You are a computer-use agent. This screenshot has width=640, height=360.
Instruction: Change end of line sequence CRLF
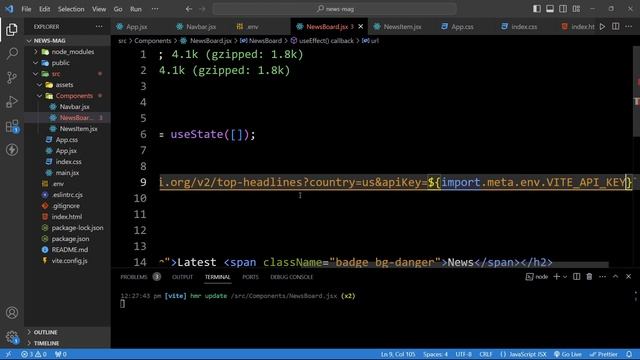click(x=486, y=354)
